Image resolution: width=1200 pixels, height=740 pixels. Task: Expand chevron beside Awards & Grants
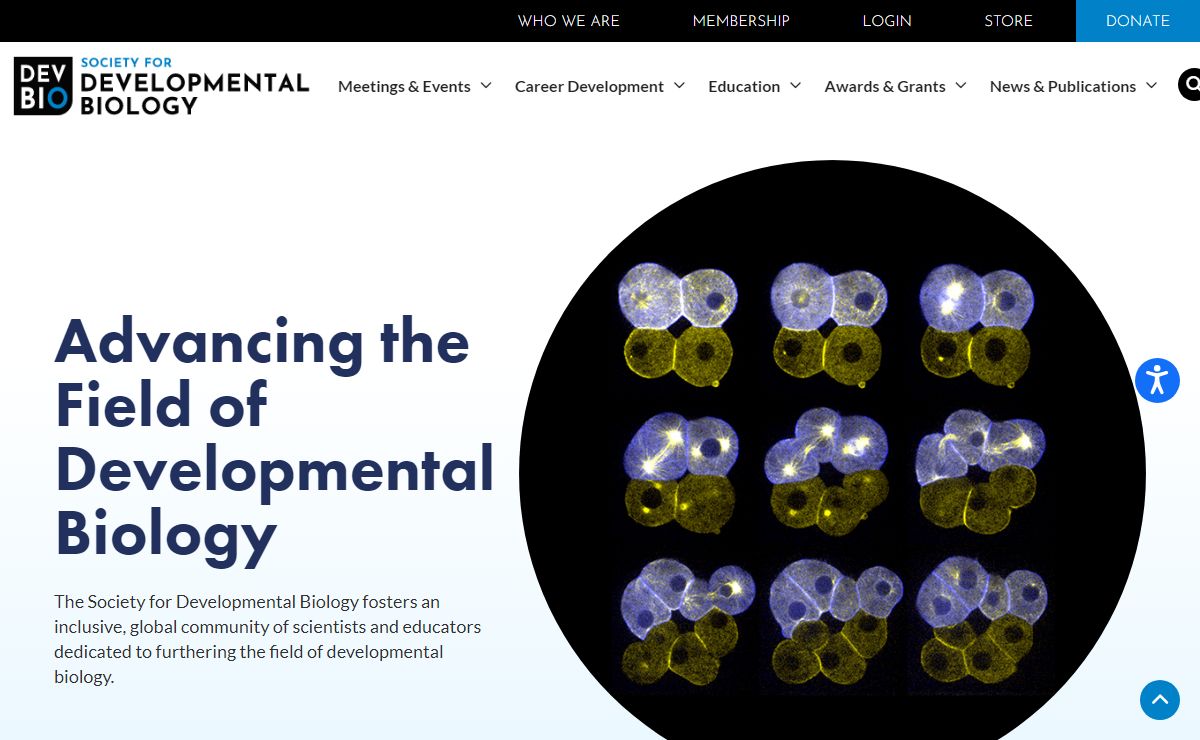(x=961, y=86)
